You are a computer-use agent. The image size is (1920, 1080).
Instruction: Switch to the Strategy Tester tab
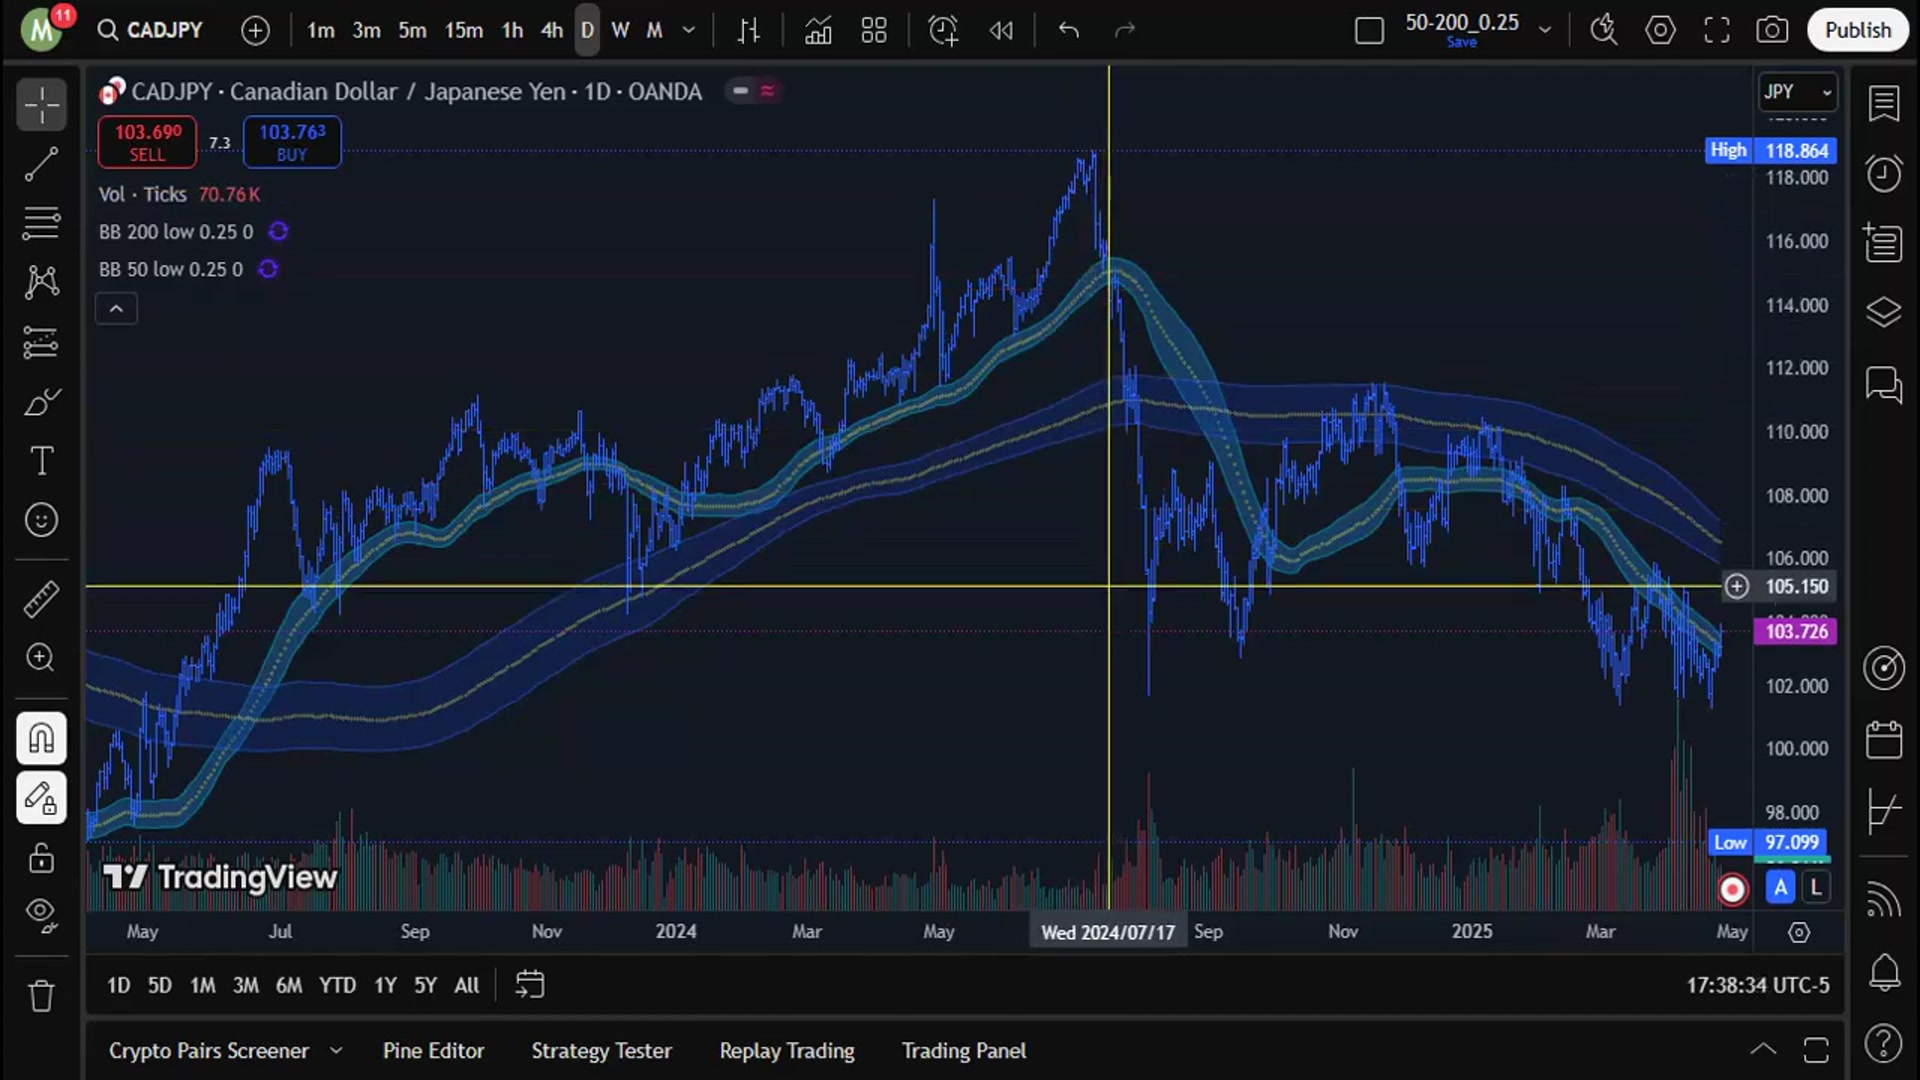coord(601,1050)
